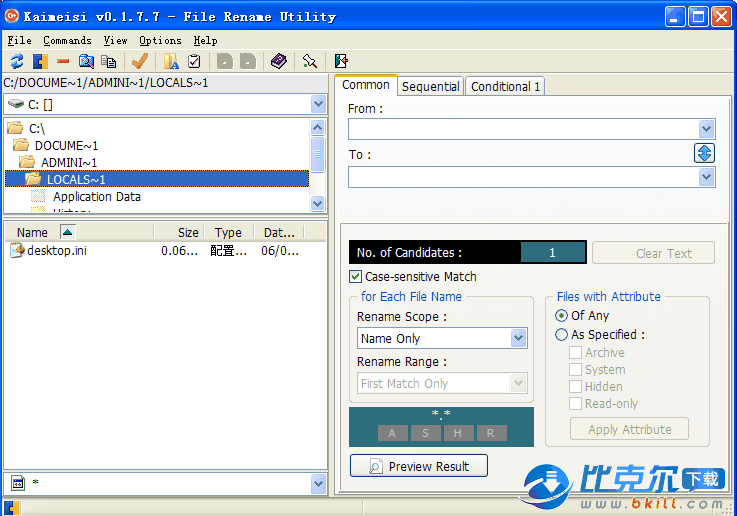Click the refresh arrows toolbar icon

click(x=17, y=62)
